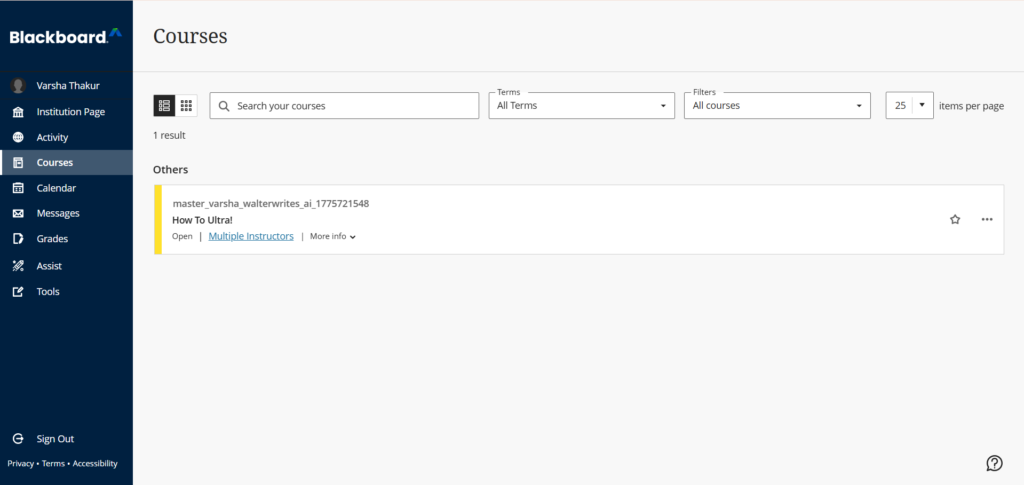Open the Terms dropdown
Image resolution: width=1024 pixels, height=485 pixels.
[581, 105]
